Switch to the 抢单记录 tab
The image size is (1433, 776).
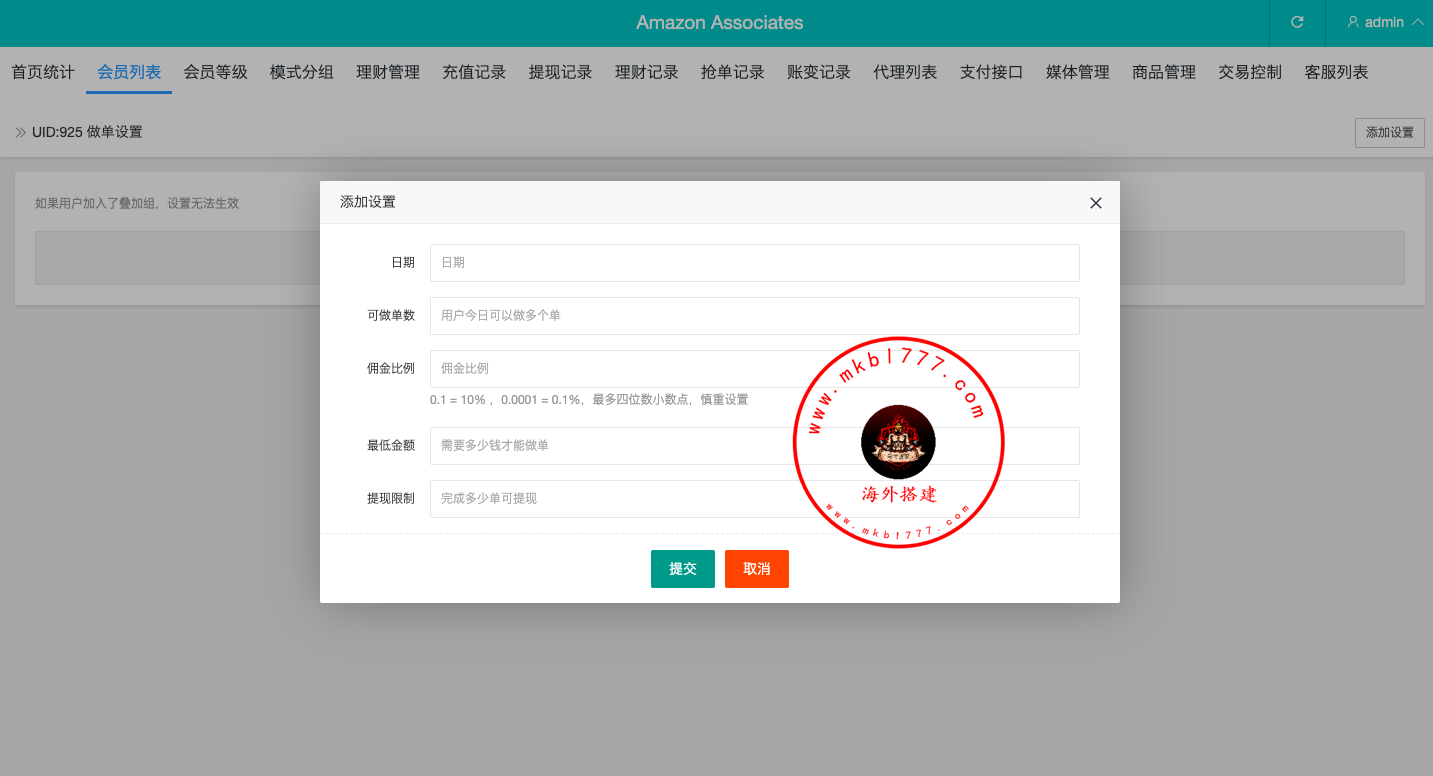pos(733,72)
